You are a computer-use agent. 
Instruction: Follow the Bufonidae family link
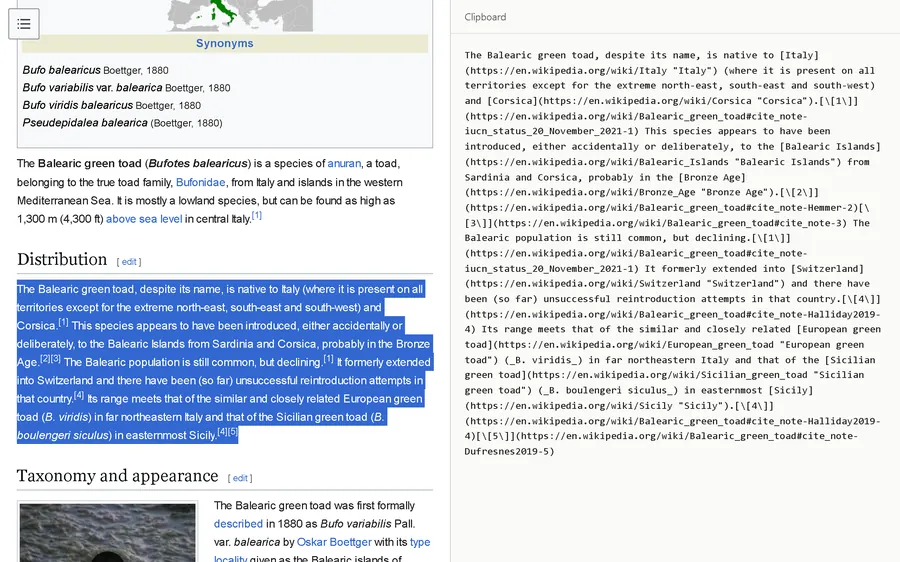point(200,183)
